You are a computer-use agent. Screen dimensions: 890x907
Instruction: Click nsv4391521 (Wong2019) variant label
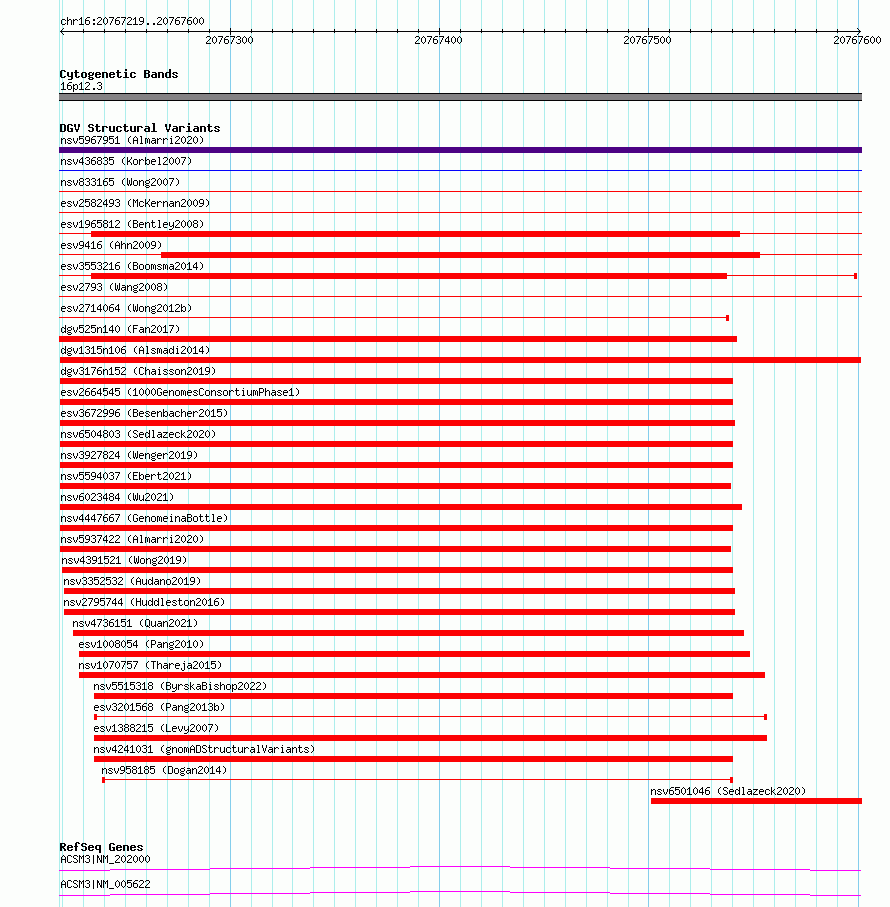click(x=124, y=561)
